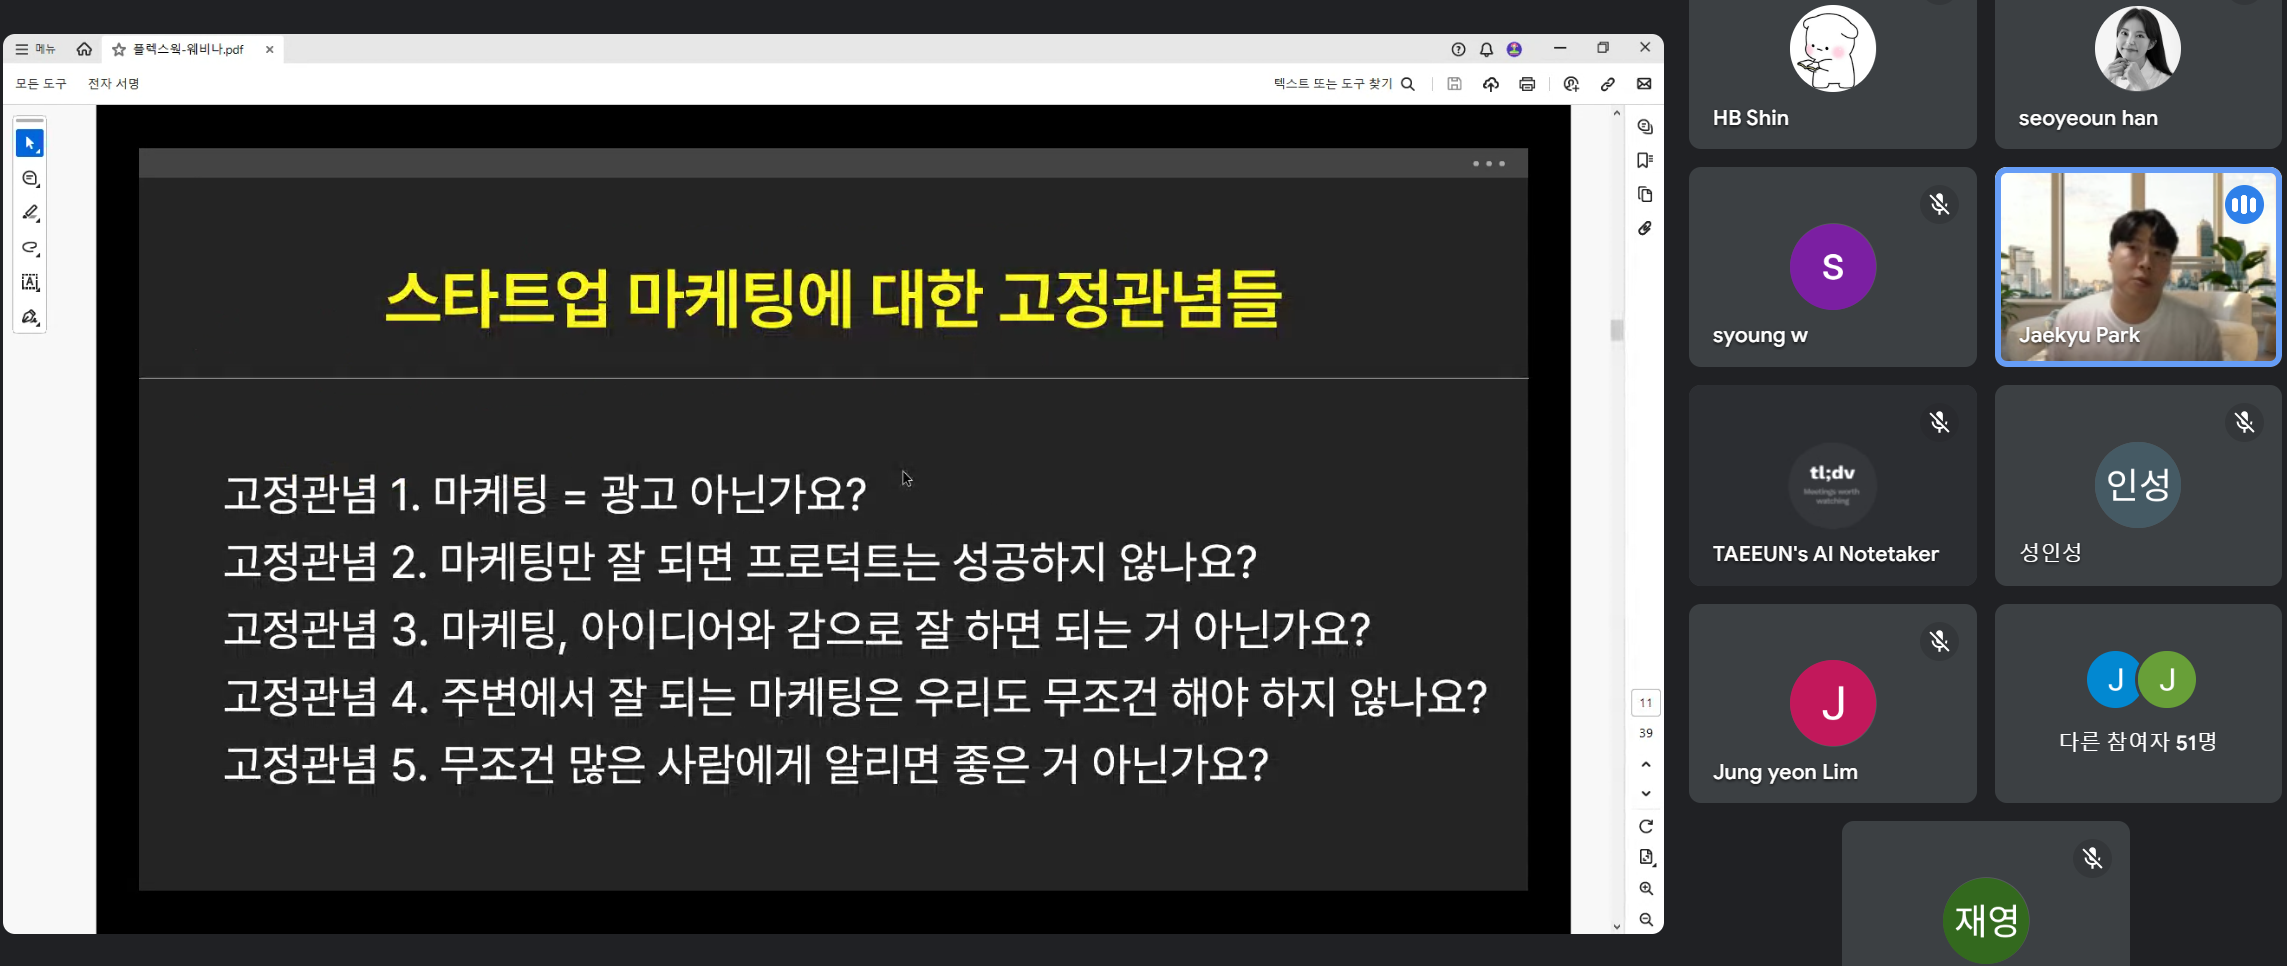
Task: Click the muted mic on syoung w
Action: pos(1939,205)
